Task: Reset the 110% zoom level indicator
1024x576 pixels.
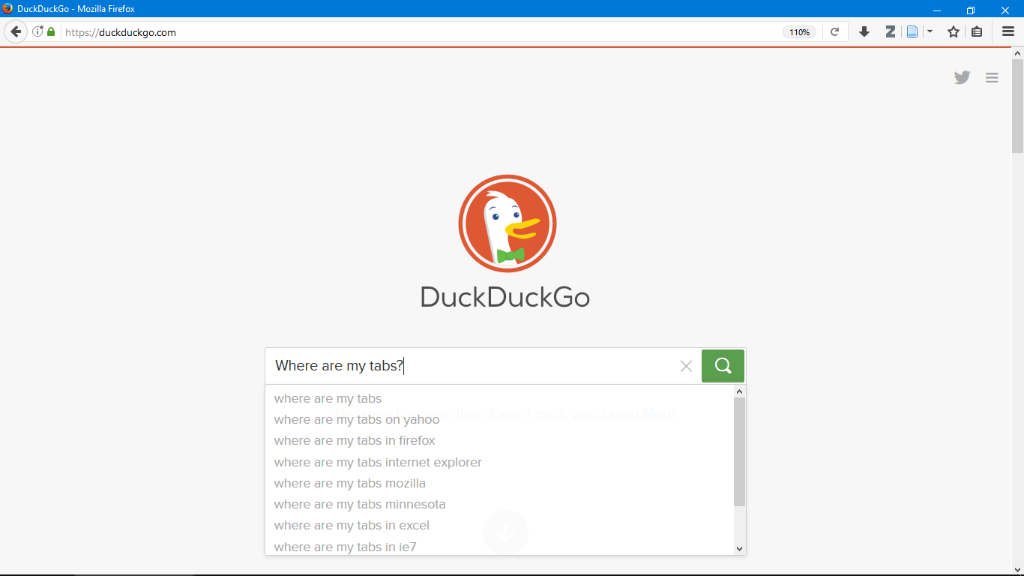Action: pyautogui.click(x=799, y=32)
